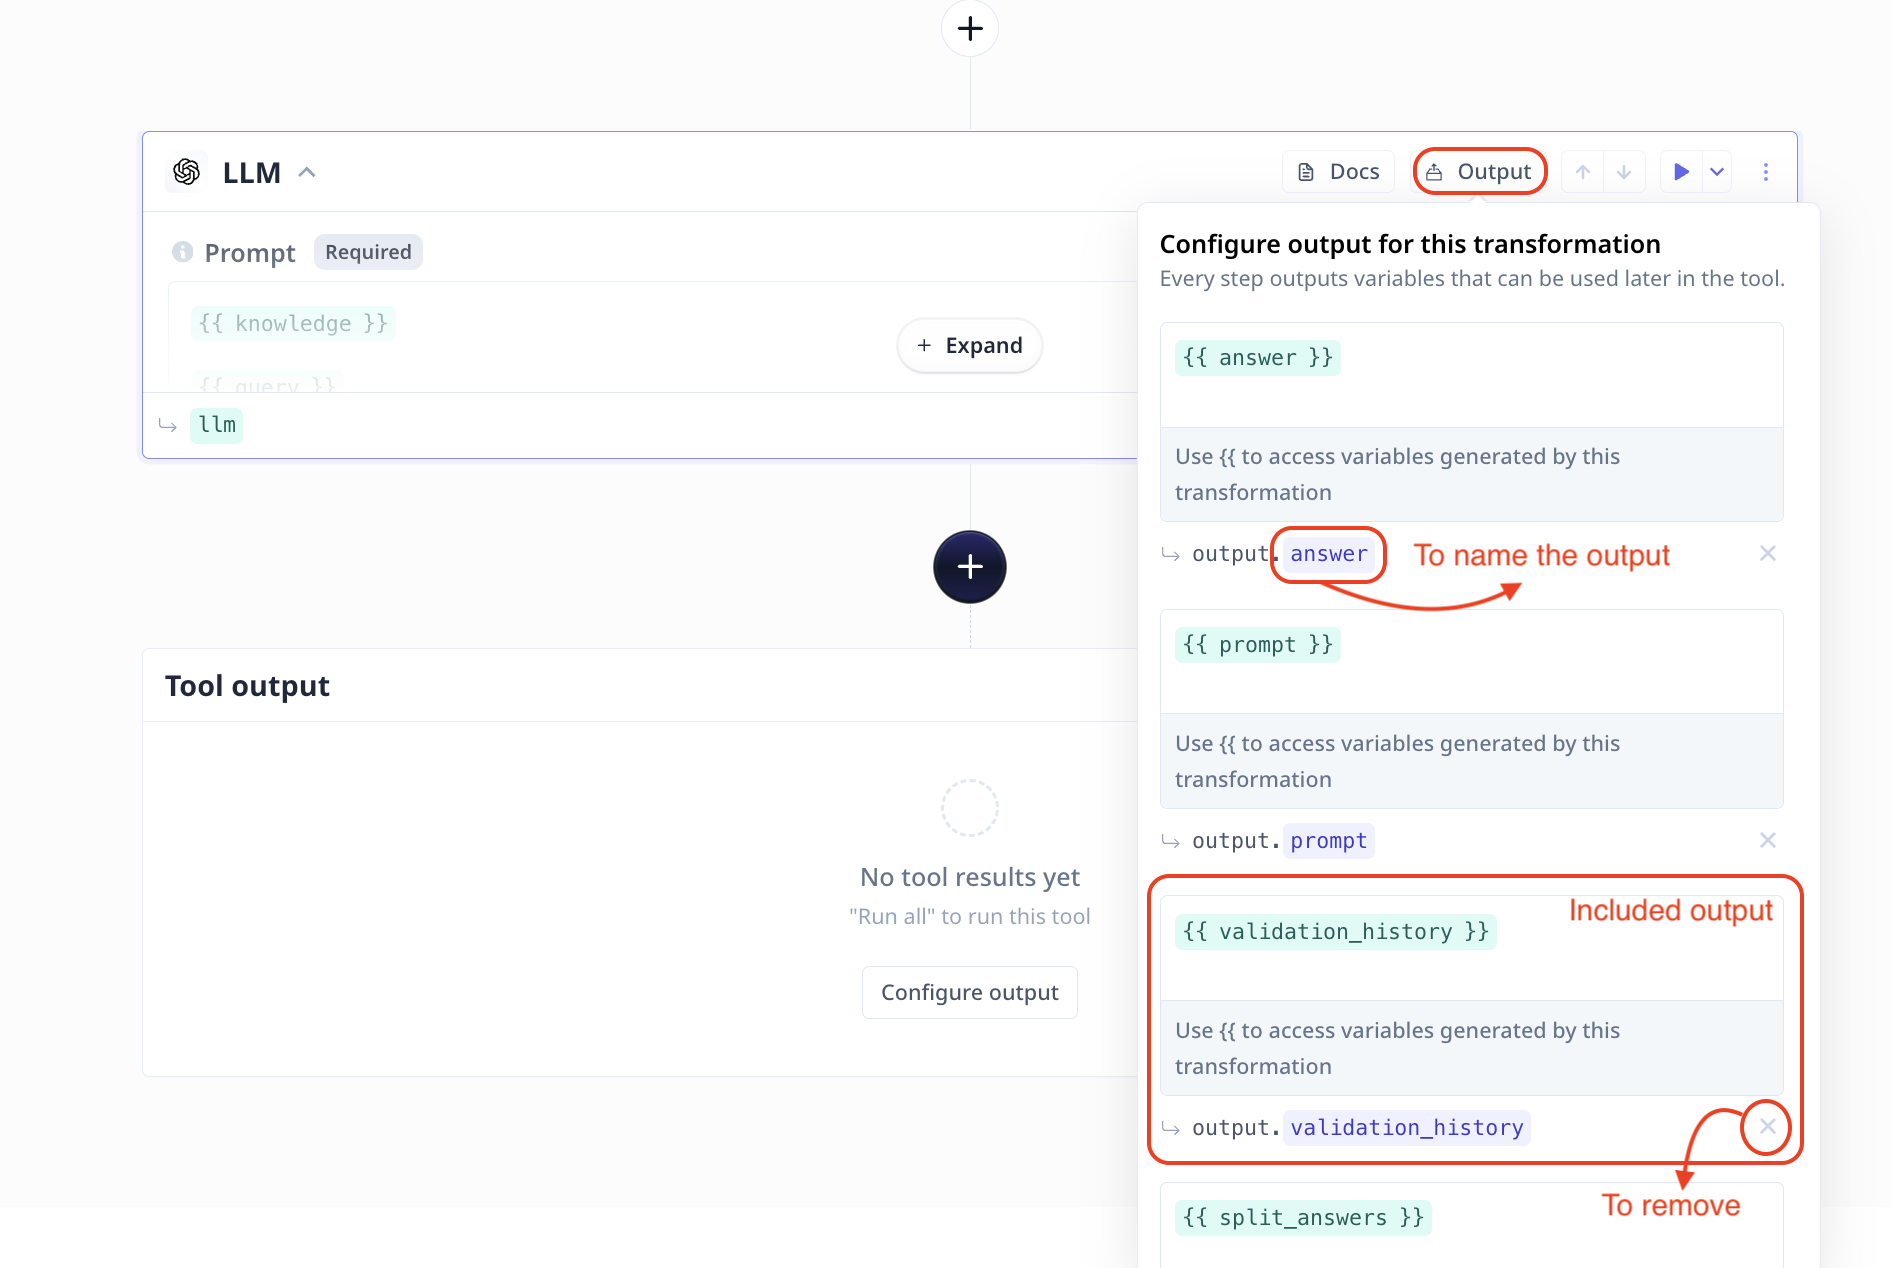Click the No tool results yet message
1892x1268 pixels.
pos(969,877)
